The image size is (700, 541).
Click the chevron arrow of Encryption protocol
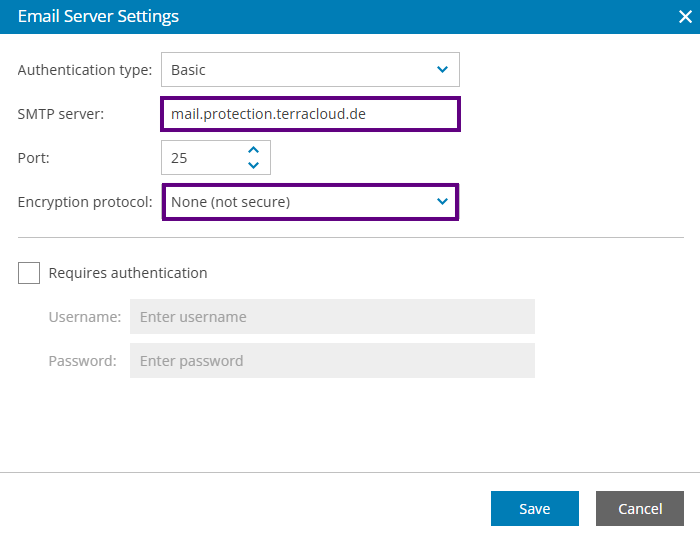pyautogui.click(x=442, y=202)
